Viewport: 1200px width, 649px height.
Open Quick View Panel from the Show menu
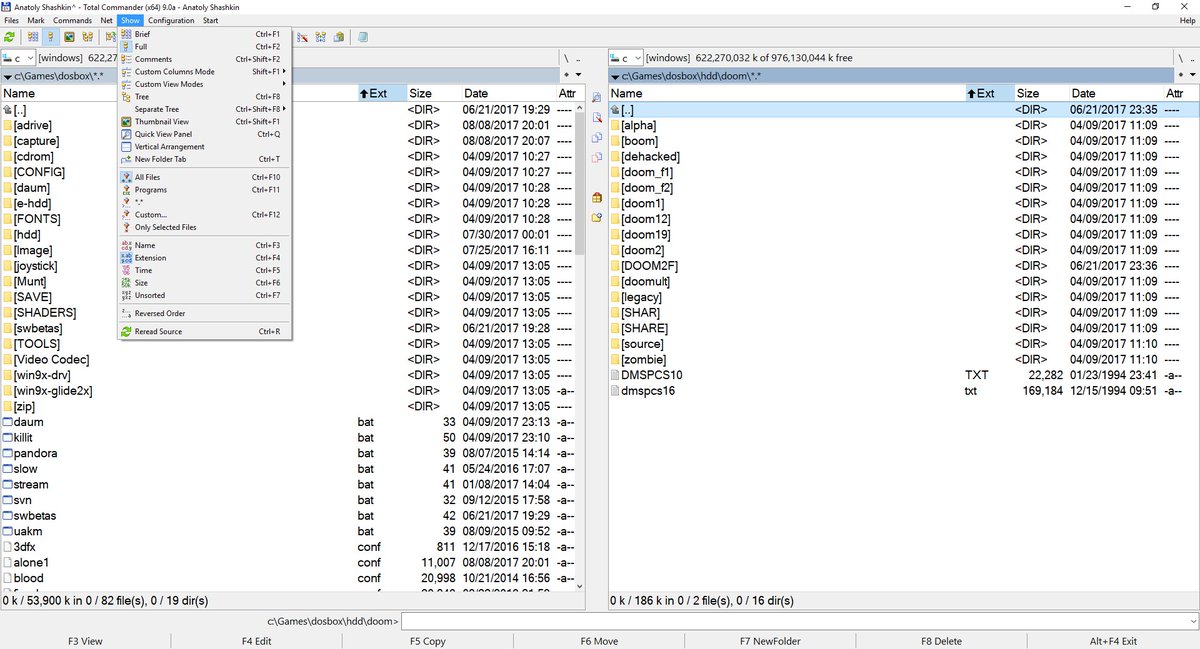click(x=204, y=134)
